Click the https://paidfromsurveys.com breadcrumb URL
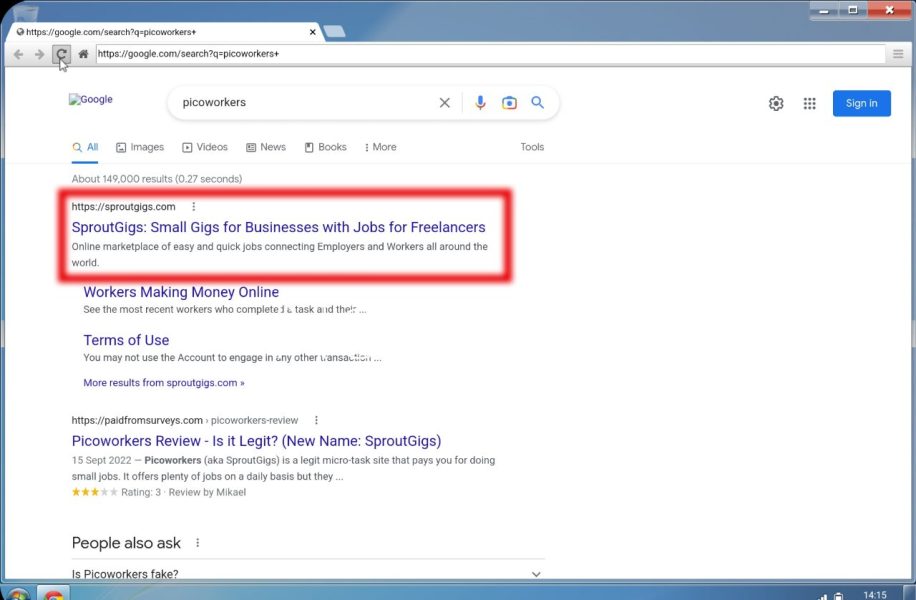The width and height of the screenshot is (916, 600). pos(185,421)
